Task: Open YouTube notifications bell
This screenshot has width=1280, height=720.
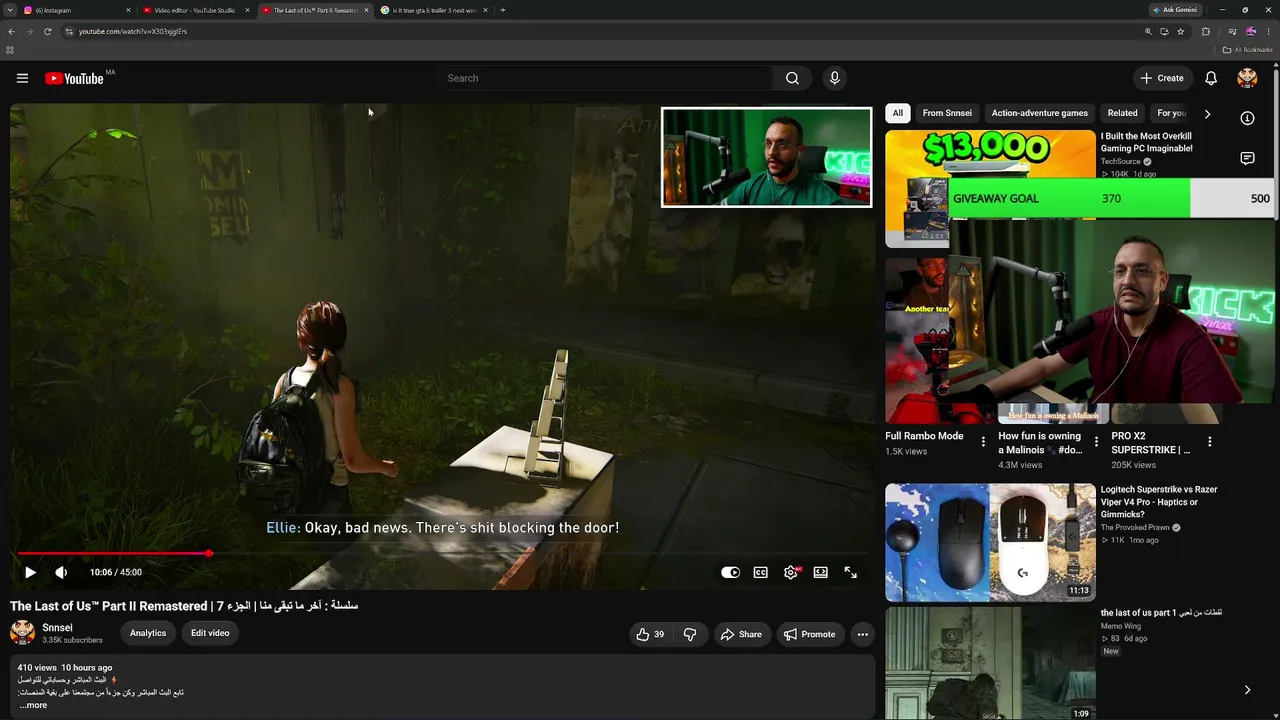Action: (1211, 78)
